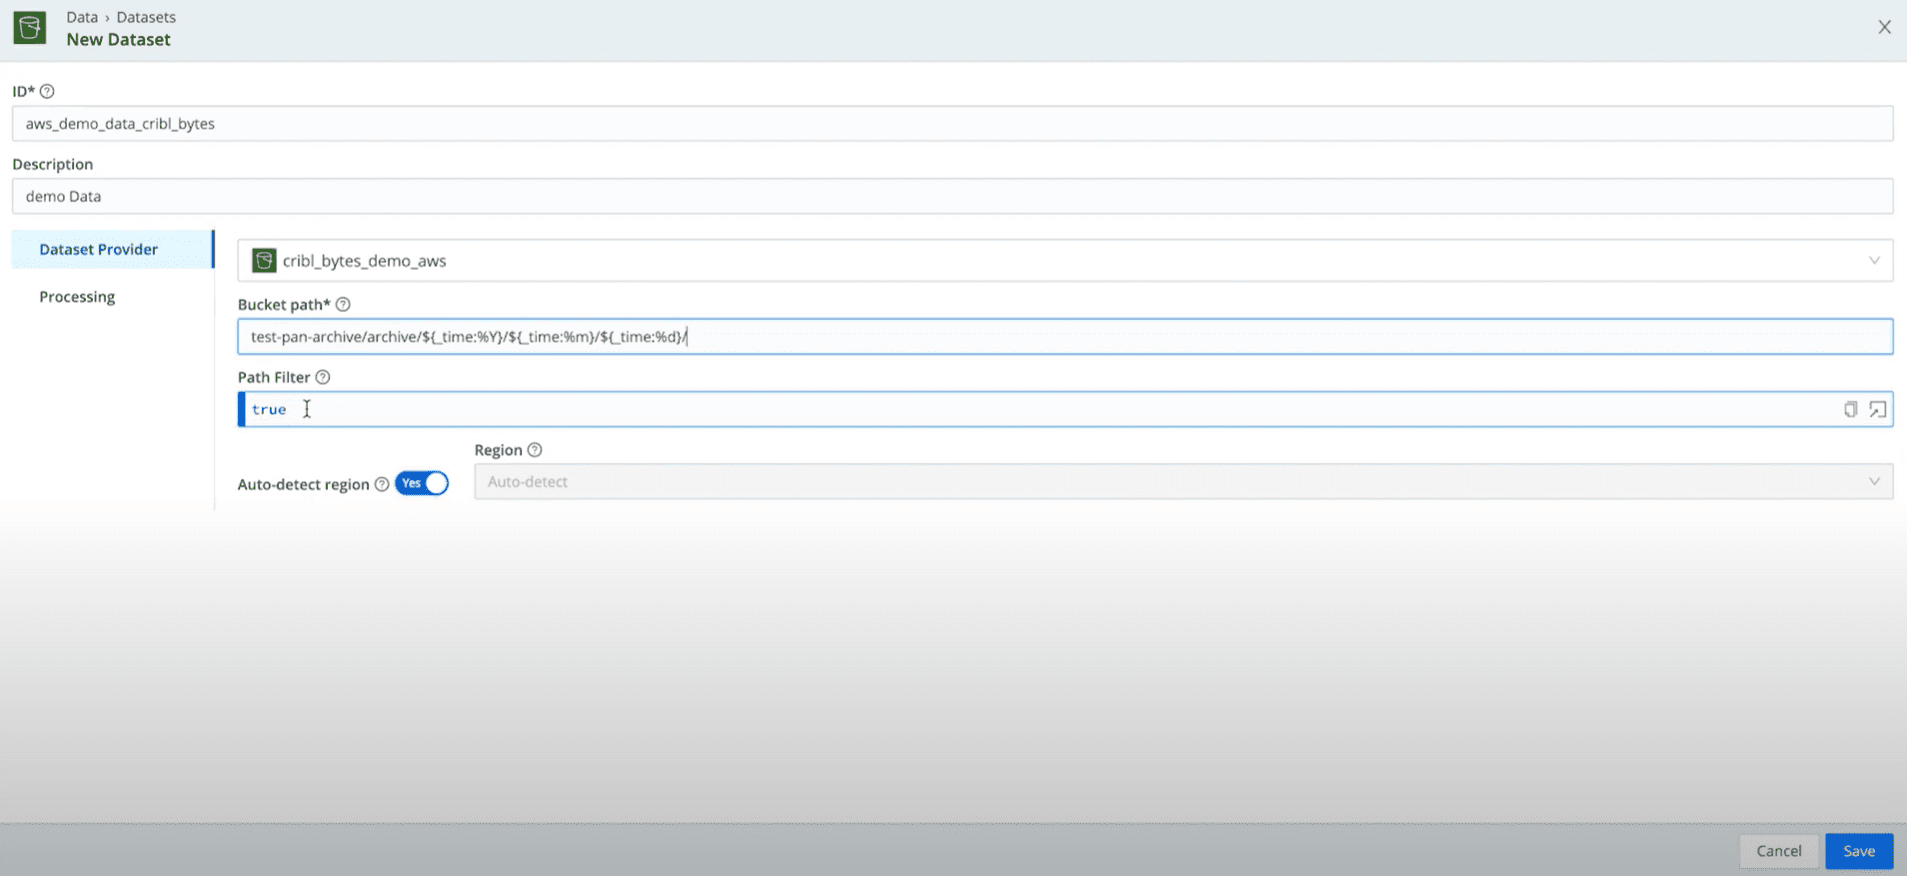Viewport: 1907px width, 876px height.
Task: Expand the Region dropdown
Action: pyautogui.click(x=1873, y=482)
